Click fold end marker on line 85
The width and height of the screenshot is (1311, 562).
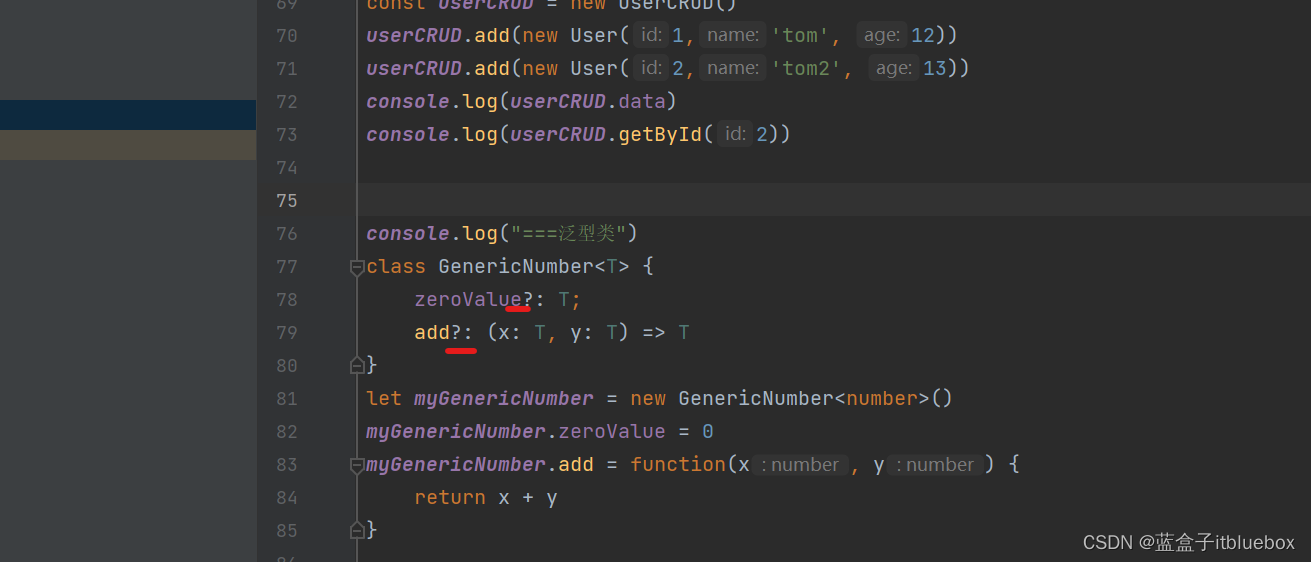tap(356, 529)
